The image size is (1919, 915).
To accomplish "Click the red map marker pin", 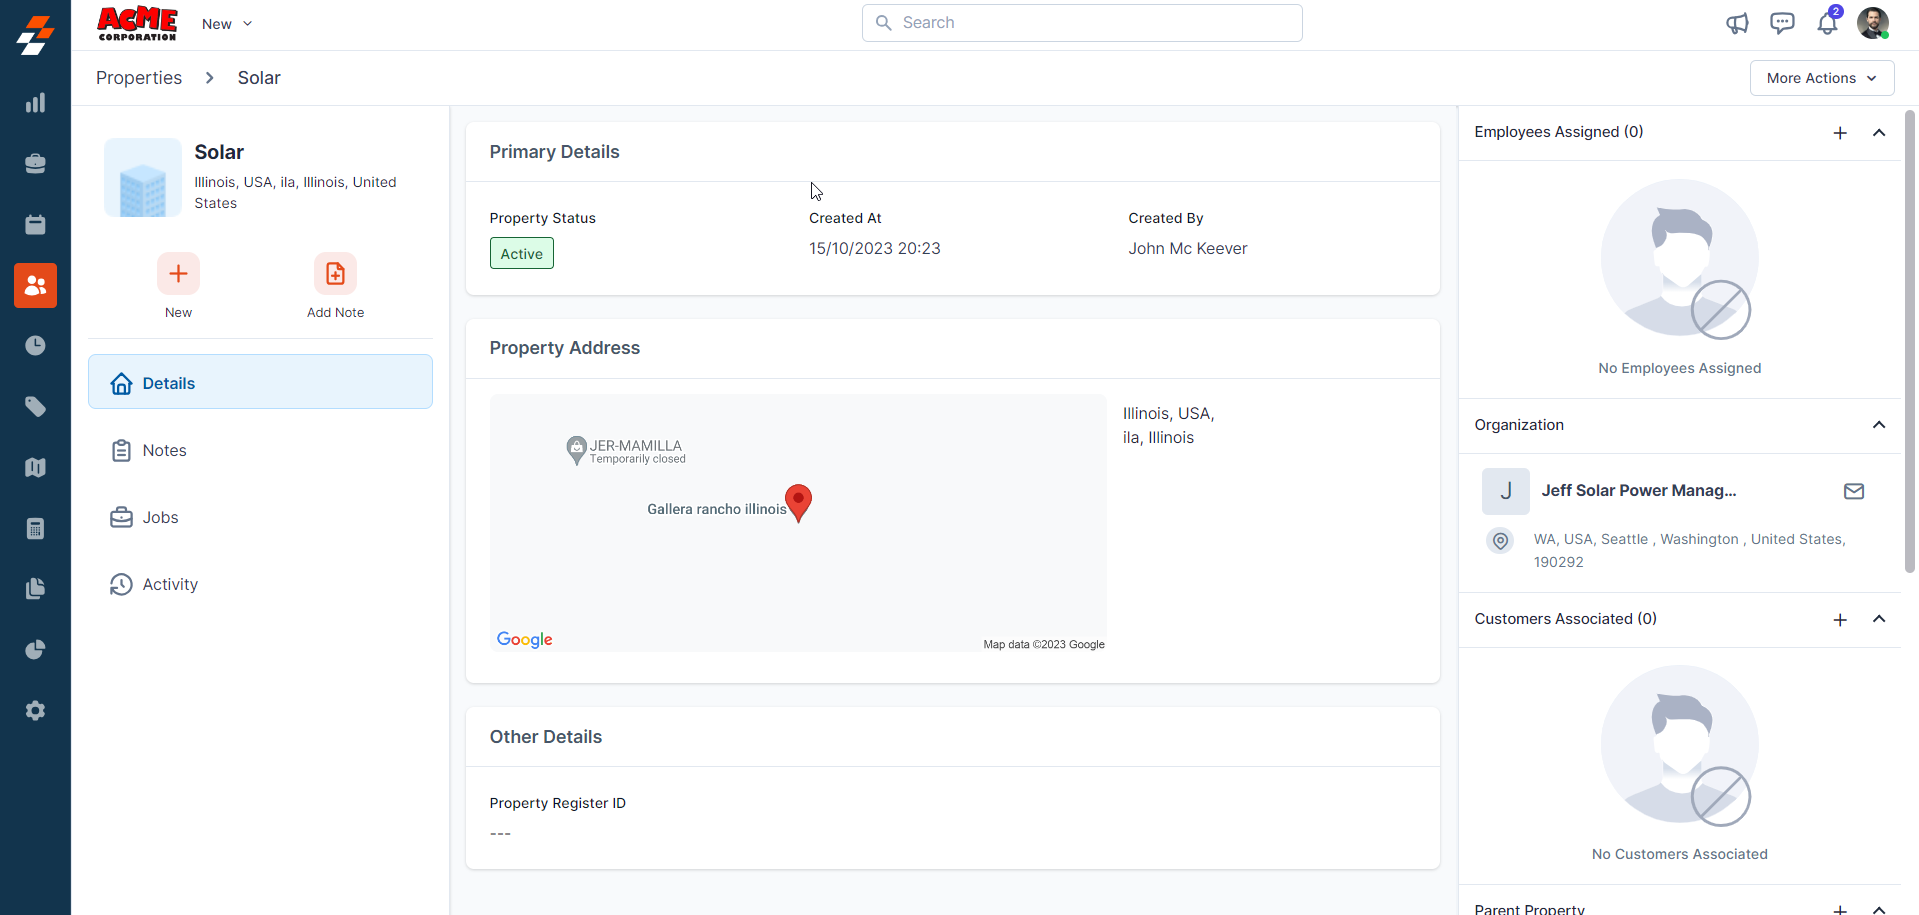I will [798, 503].
